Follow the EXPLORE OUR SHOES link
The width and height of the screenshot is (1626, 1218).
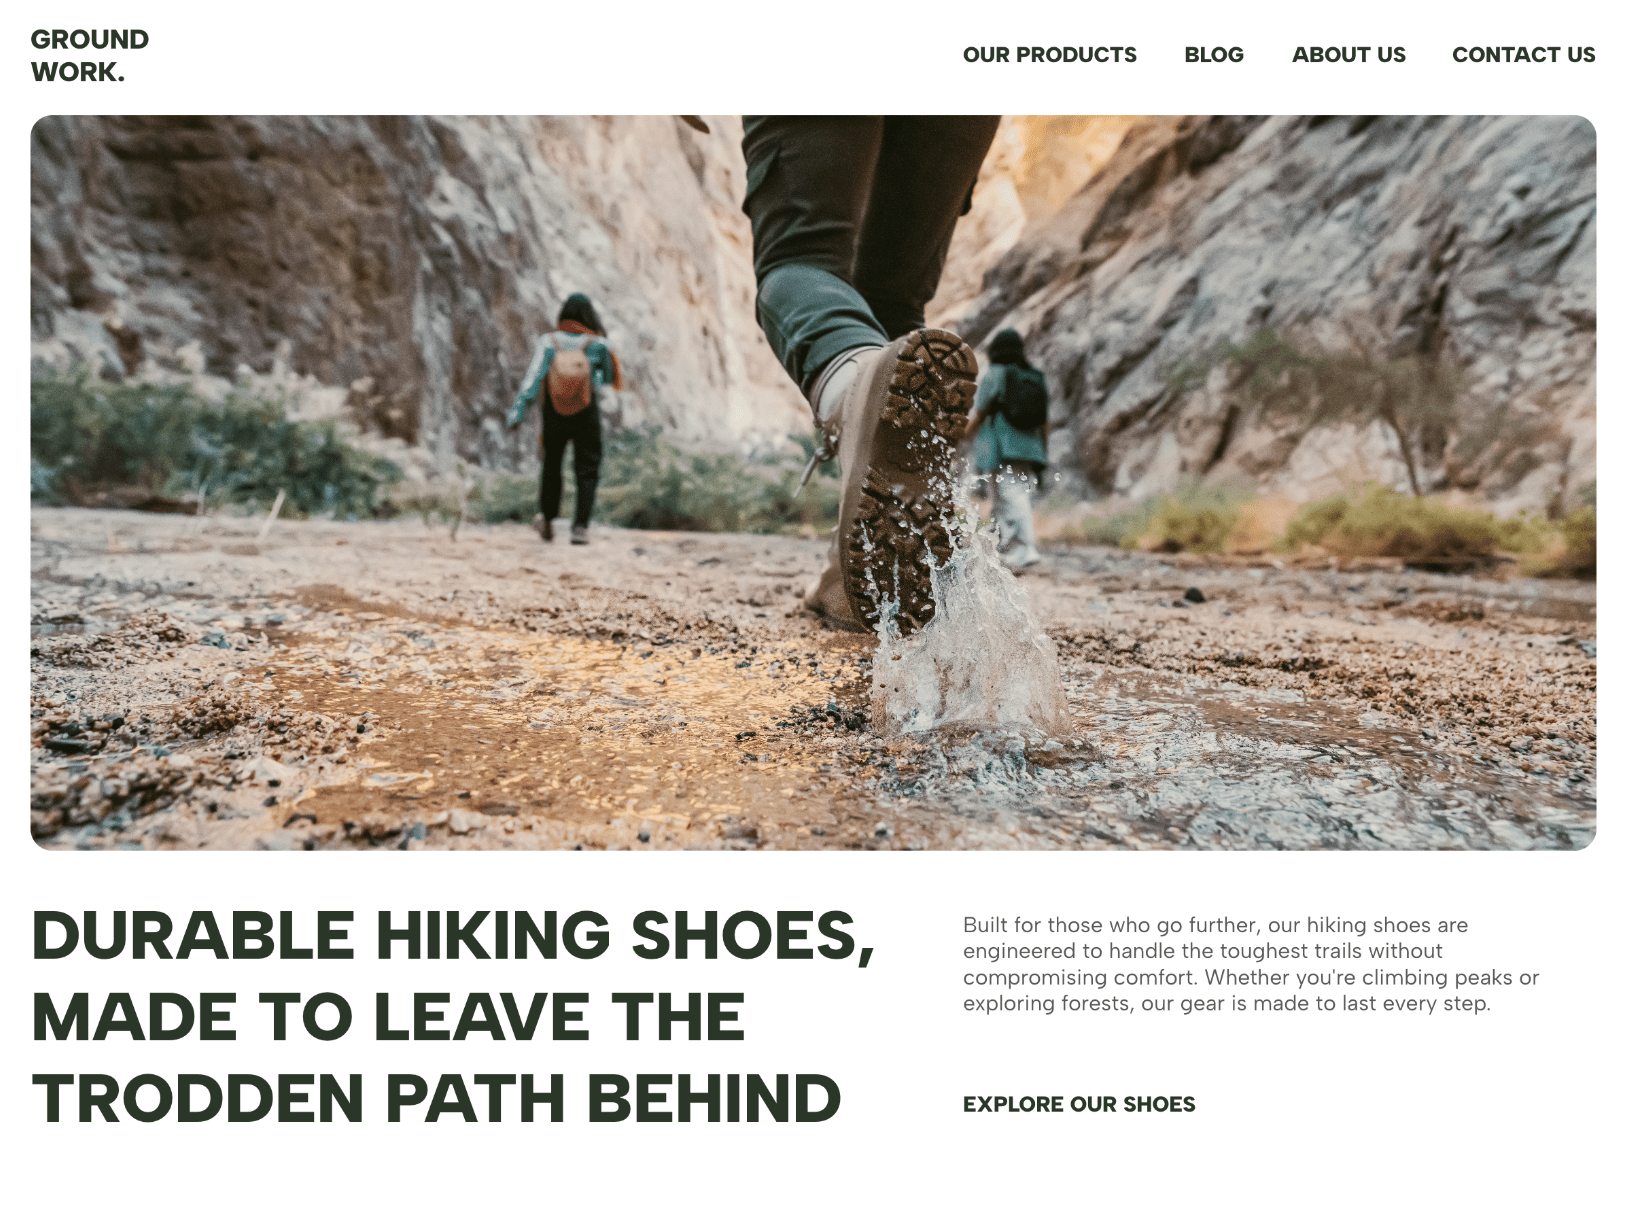tap(1078, 1104)
